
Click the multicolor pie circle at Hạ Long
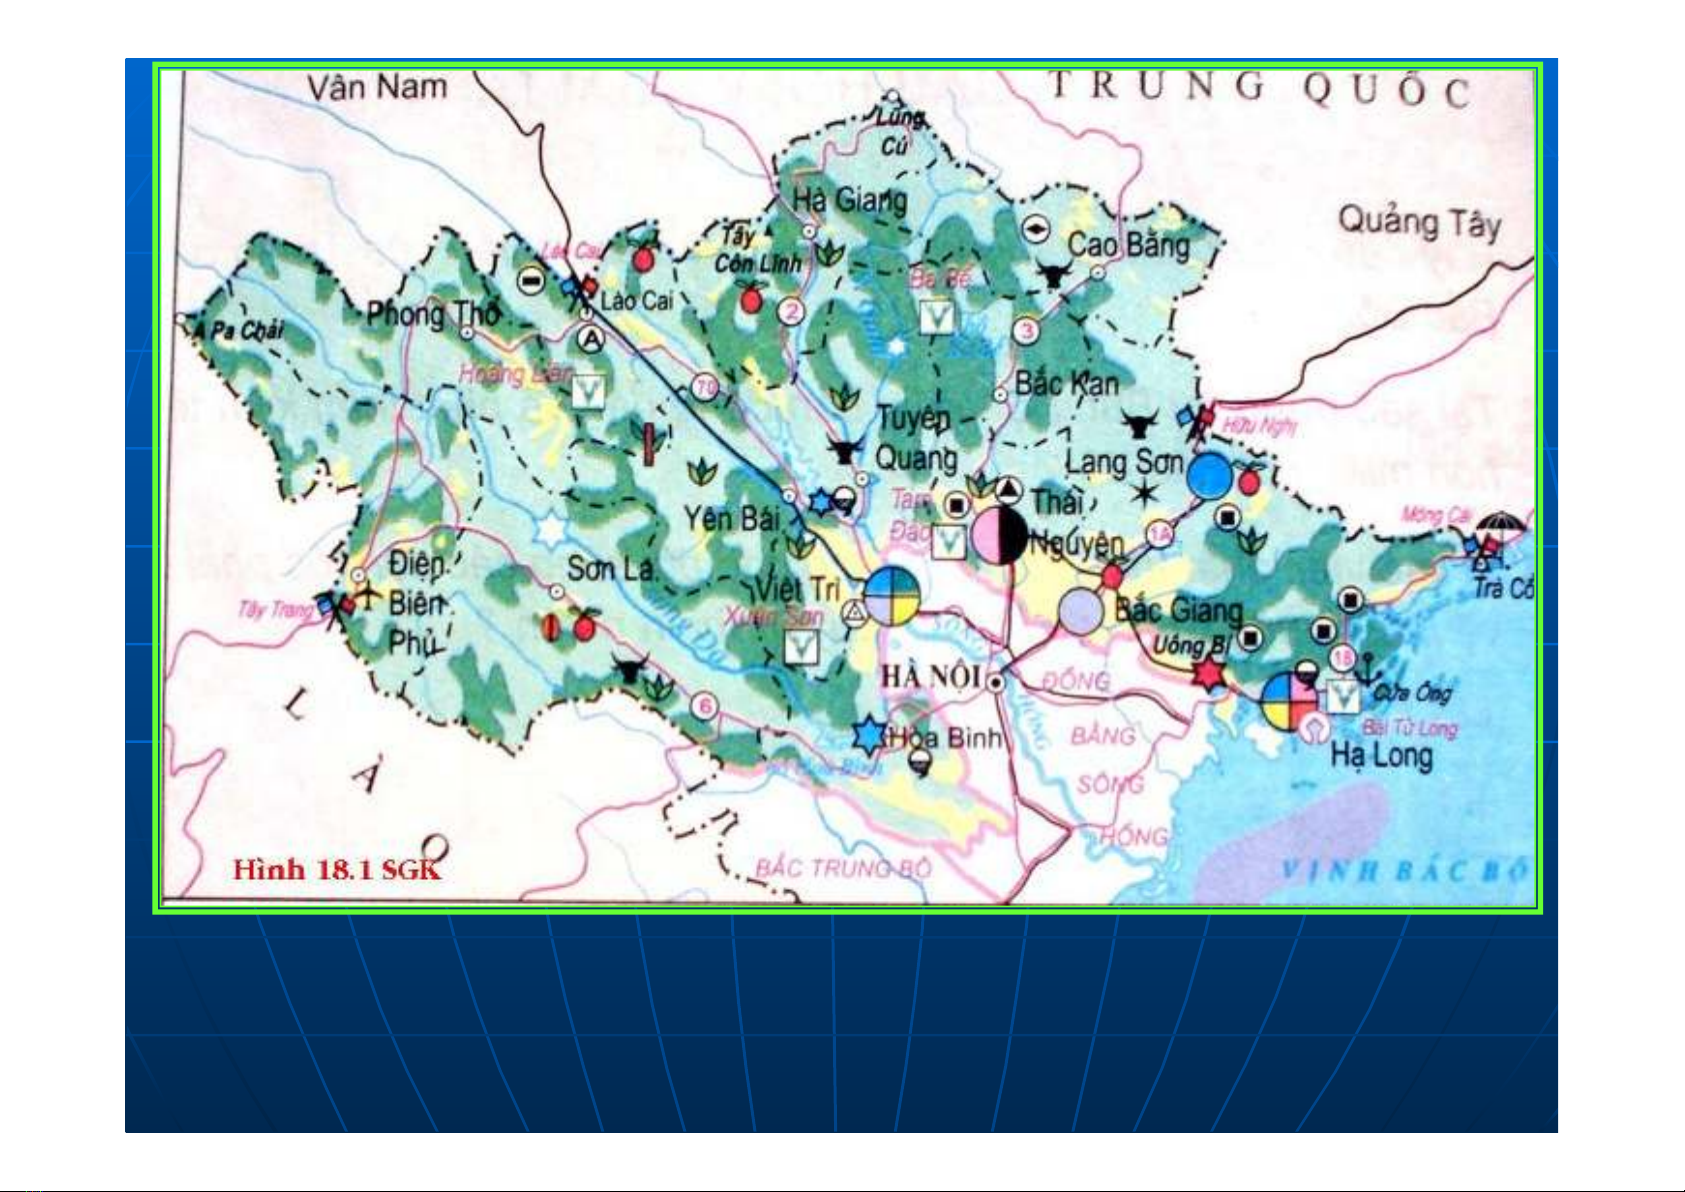click(1289, 701)
